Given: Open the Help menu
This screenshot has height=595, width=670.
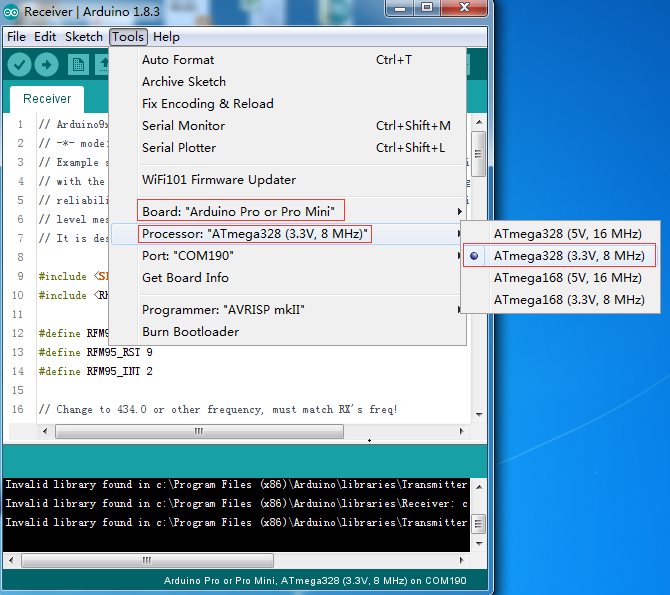Looking at the screenshot, I should click(166, 37).
